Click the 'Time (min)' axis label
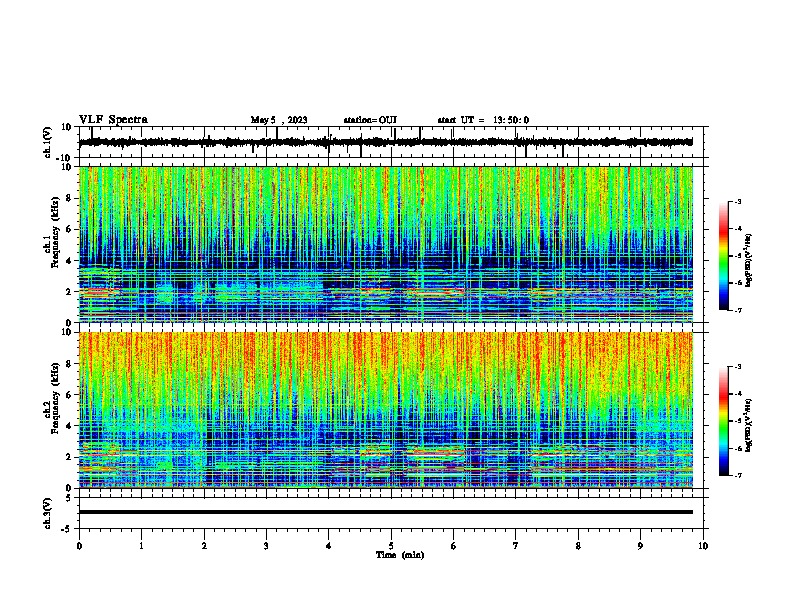Screen dimensions: 792x612 click(x=400, y=555)
